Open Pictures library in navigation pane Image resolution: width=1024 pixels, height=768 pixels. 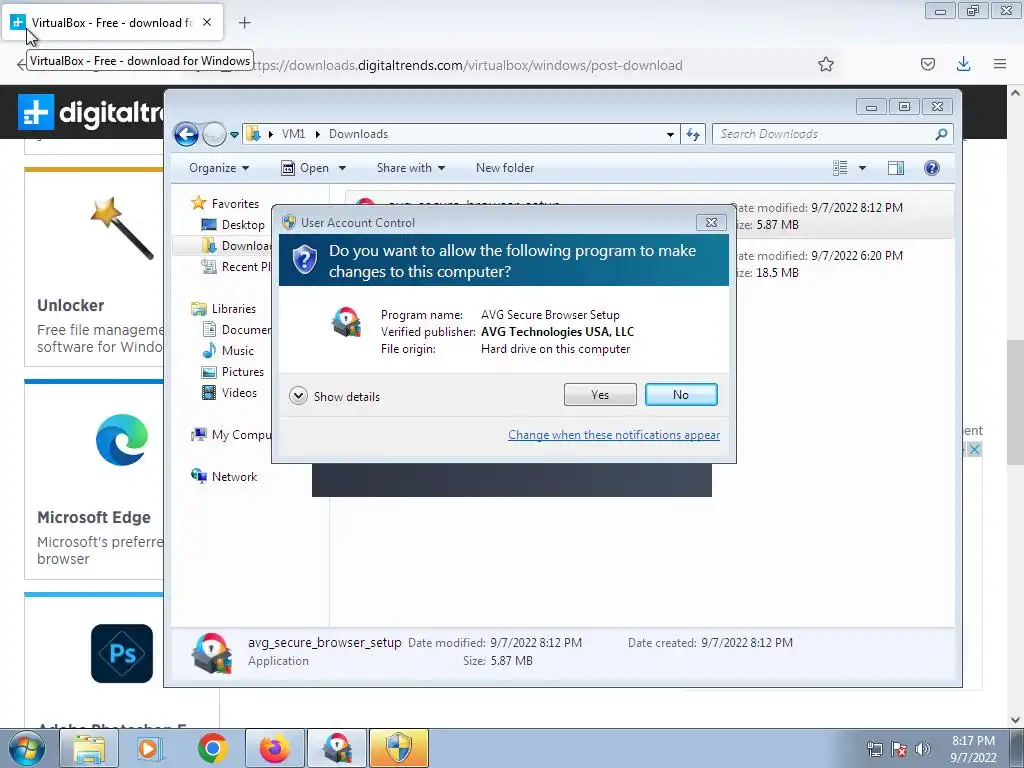[x=233, y=372]
